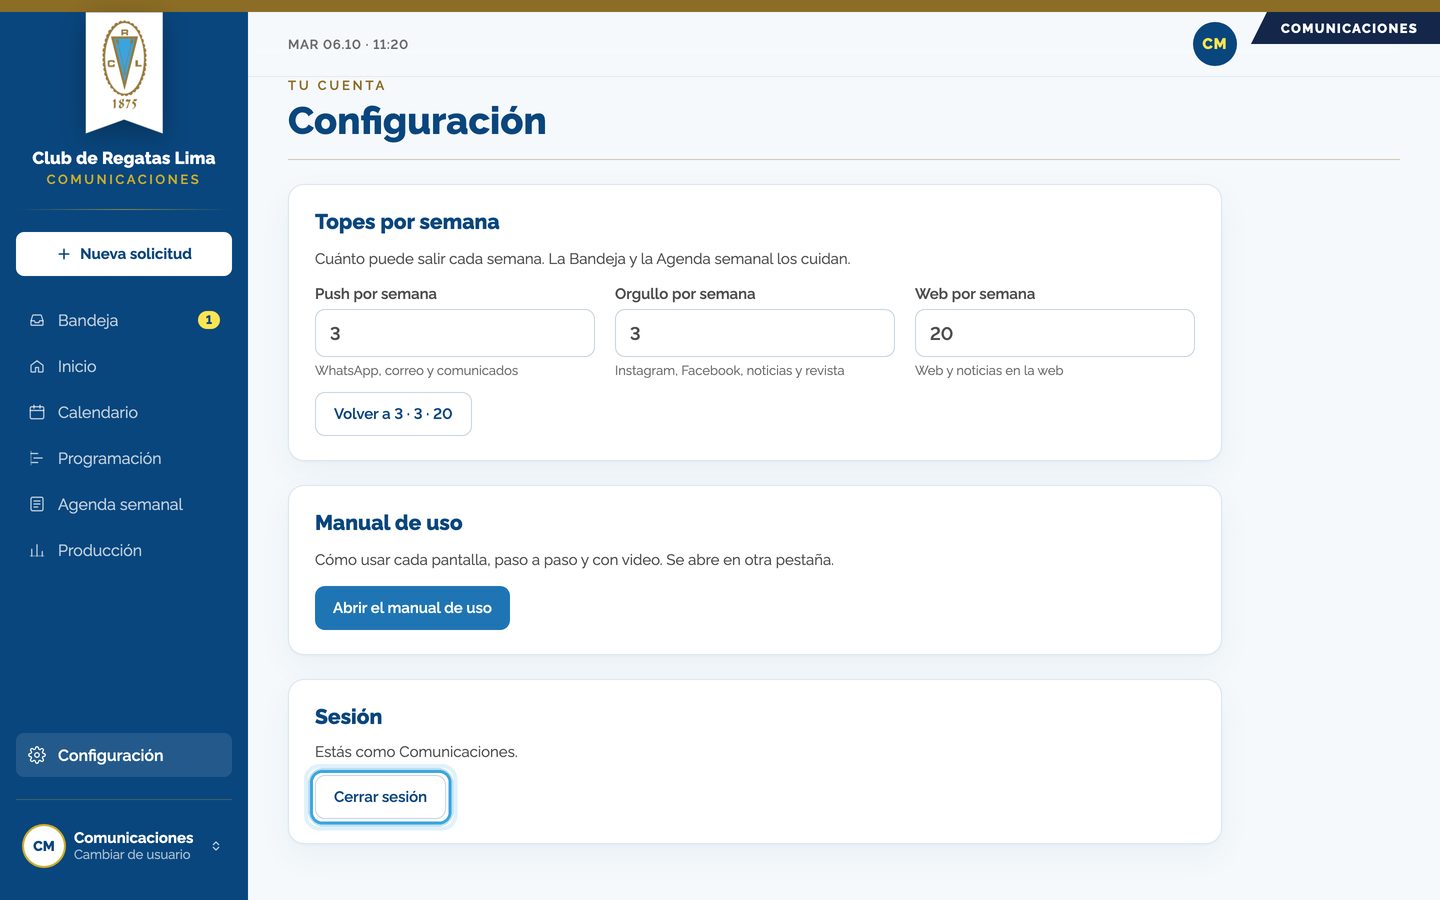Click the Club de Regatas Lima title text

click(124, 158)
